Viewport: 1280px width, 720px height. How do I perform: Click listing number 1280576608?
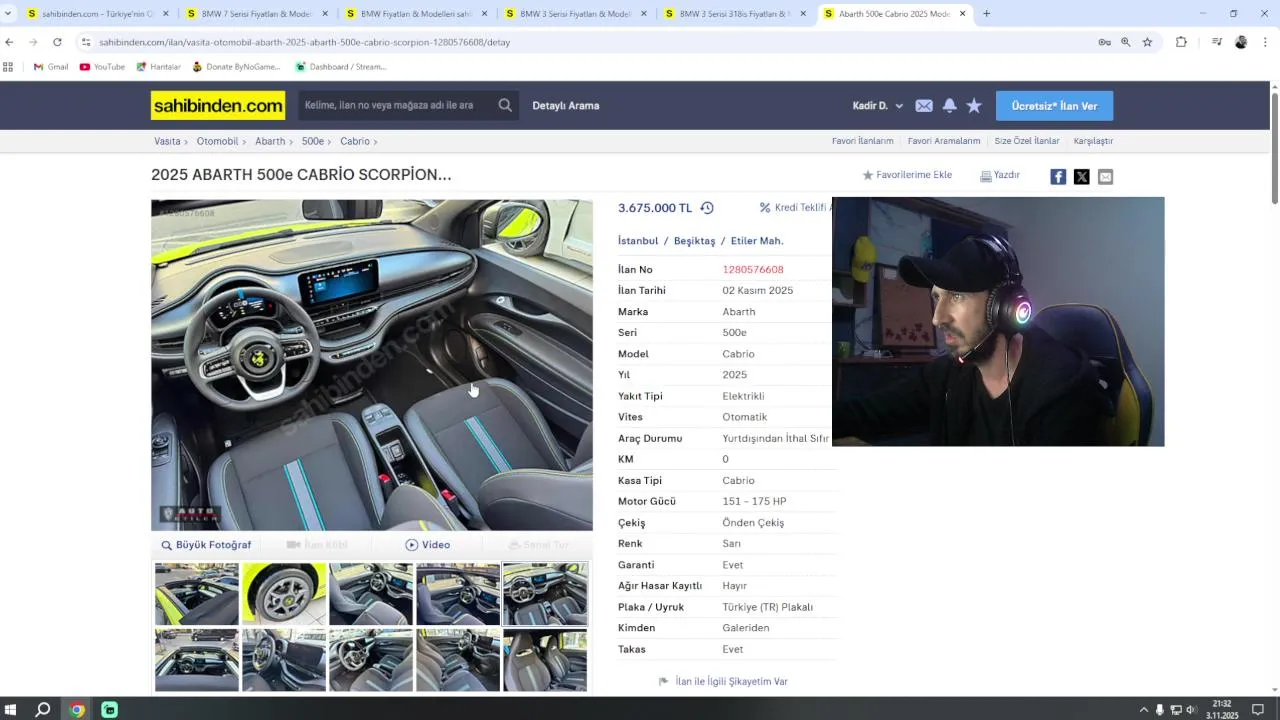[753, 270]
